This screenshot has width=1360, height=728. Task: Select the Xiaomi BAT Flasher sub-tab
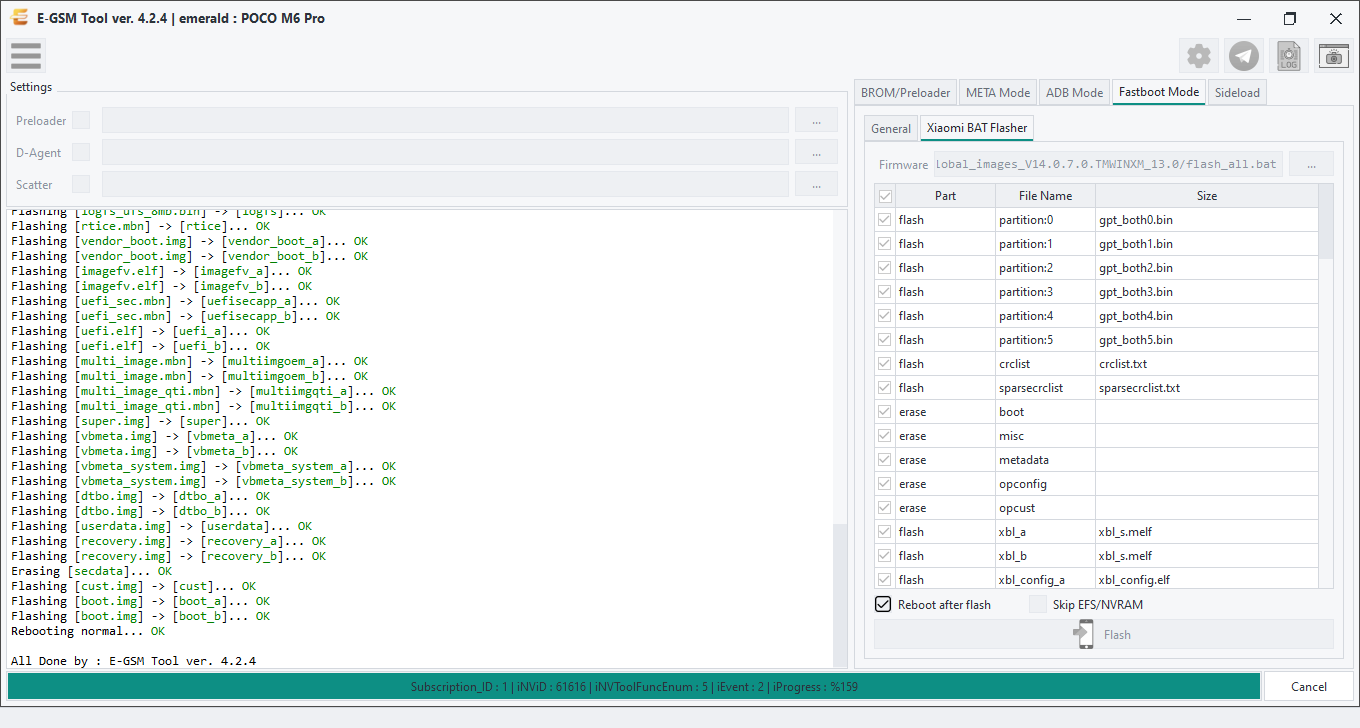click(x=977, y=128)
